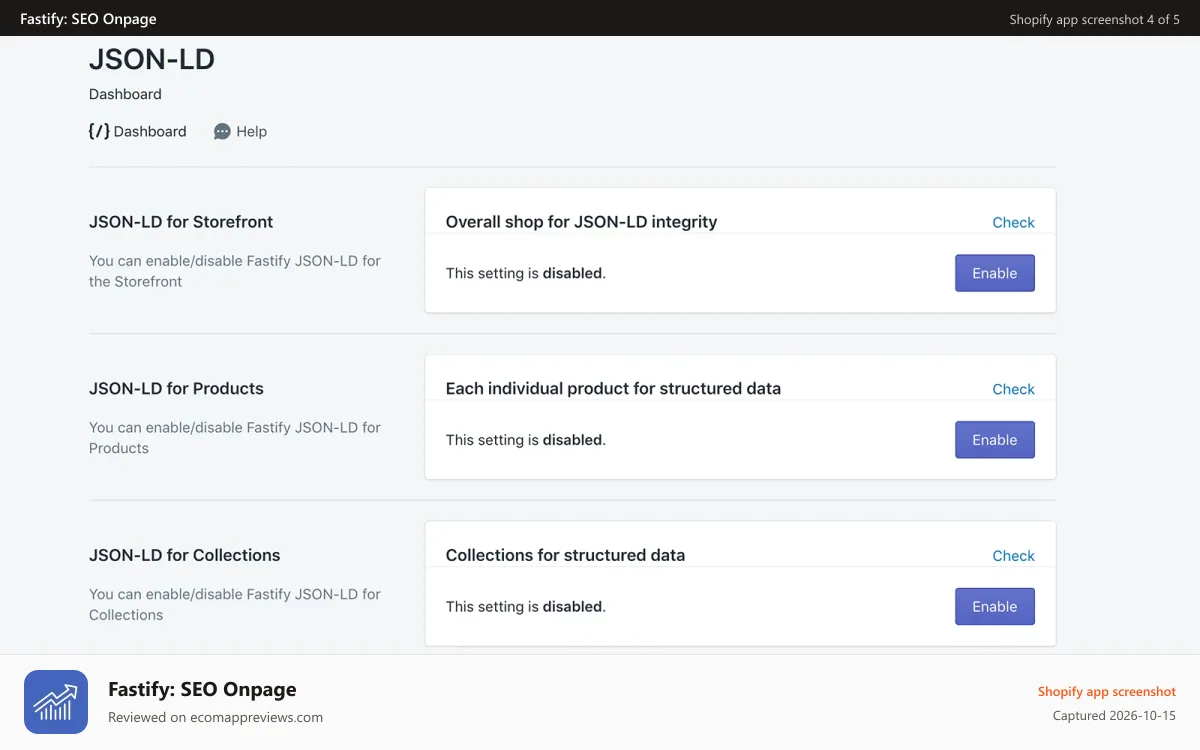Click Check link for individual product data

click(x=1013, y=389)
